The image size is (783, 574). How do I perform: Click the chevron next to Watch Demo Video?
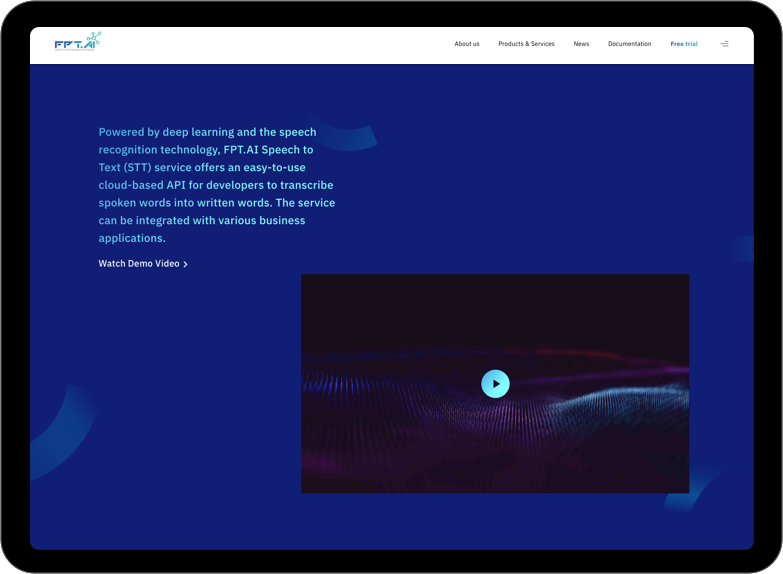click(185, 264)
